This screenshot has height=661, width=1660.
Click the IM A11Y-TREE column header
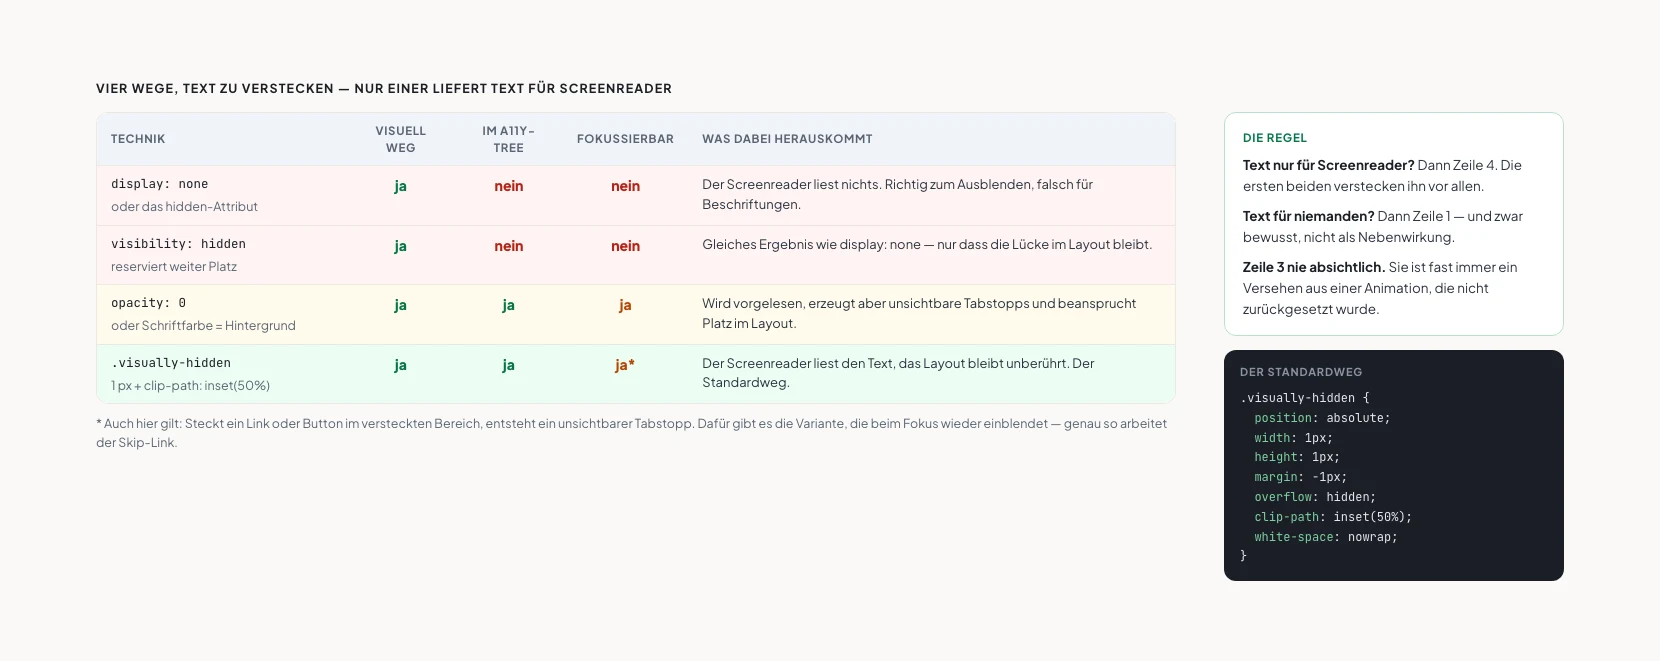pyautogui.click(x=508, y=139)
